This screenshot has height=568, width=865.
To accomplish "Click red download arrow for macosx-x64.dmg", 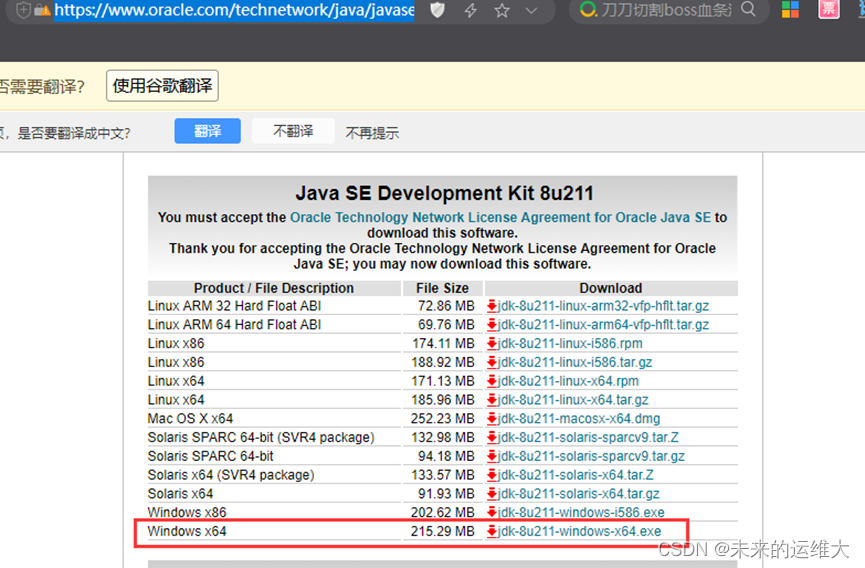I will [492, 419].
